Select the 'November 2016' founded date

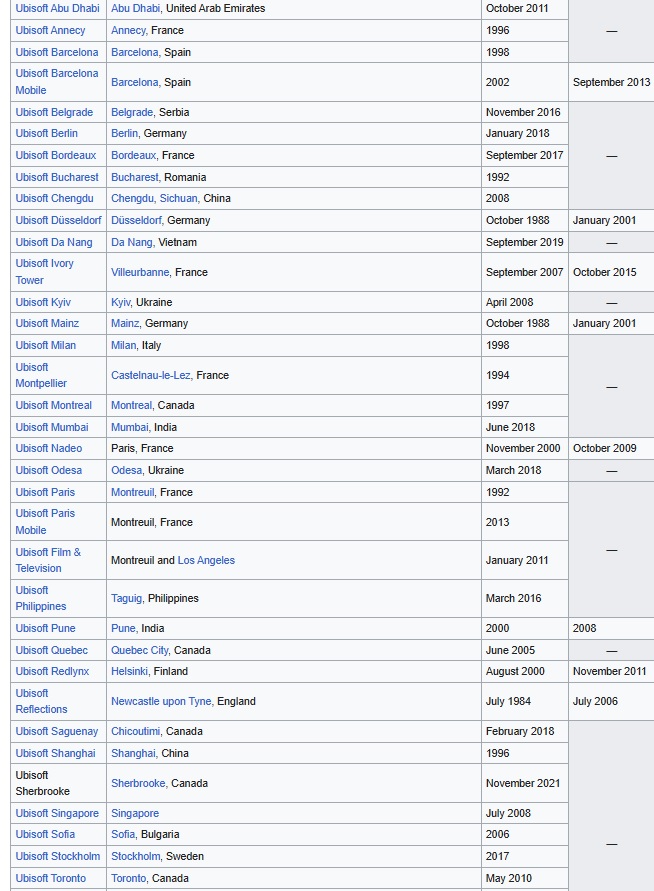tap(523, 112)
